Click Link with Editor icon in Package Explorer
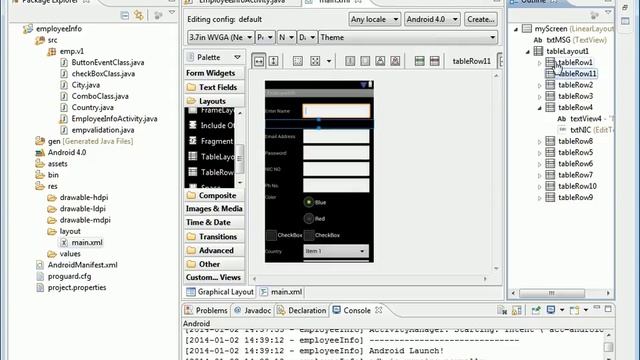 pyautogui.click(x=139, y=16)
